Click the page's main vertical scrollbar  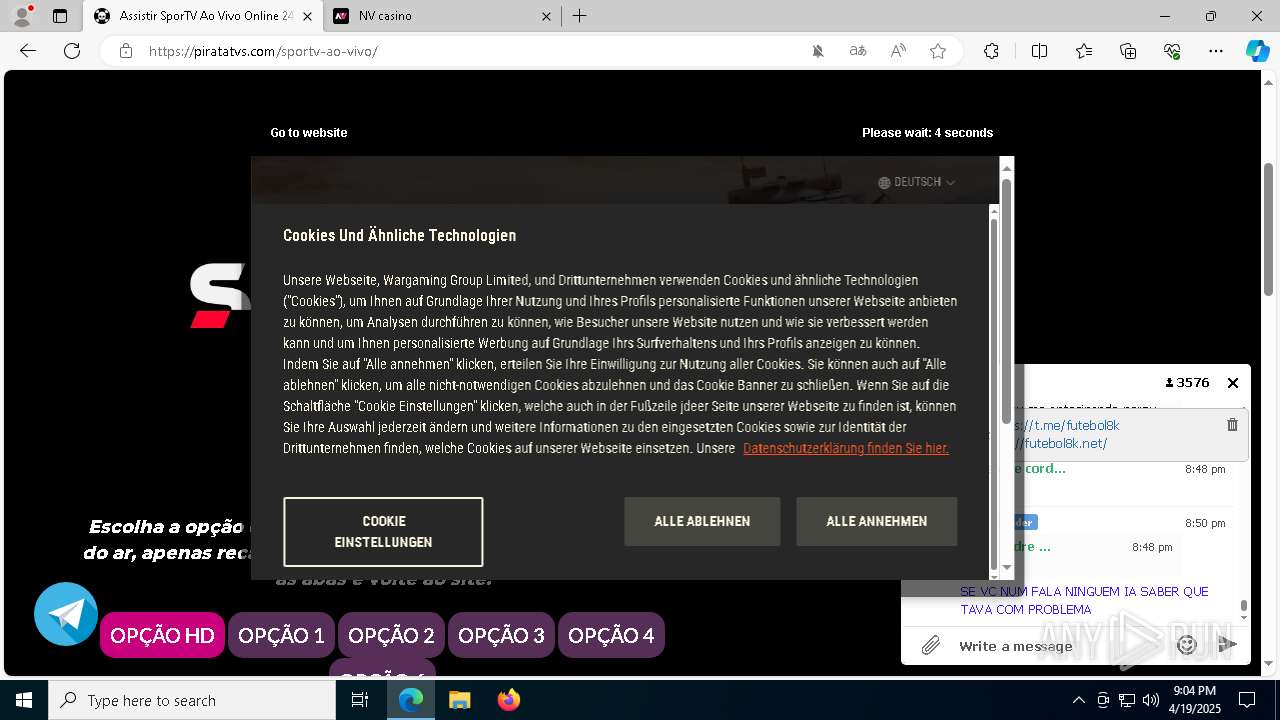coord(1269,230)
